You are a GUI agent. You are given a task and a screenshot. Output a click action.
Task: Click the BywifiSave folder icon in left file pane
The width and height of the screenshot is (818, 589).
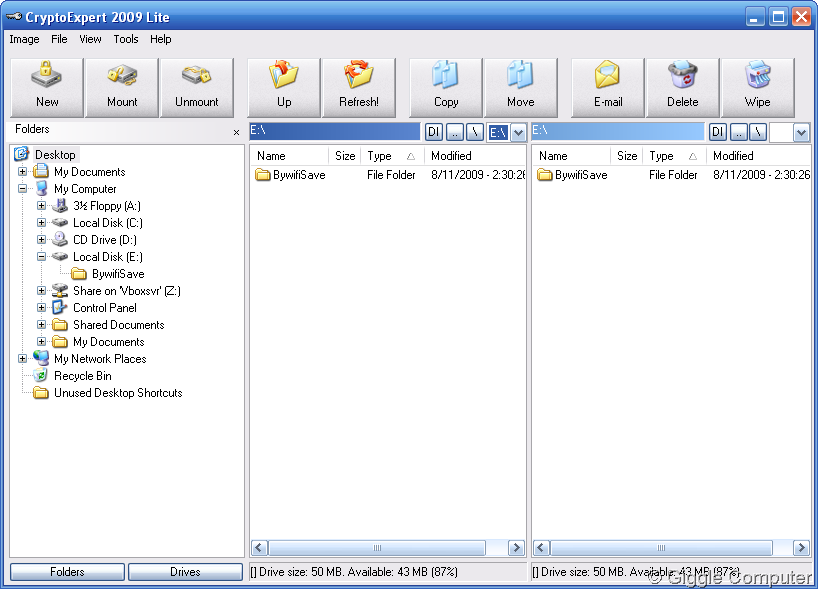tap(262, 174)
